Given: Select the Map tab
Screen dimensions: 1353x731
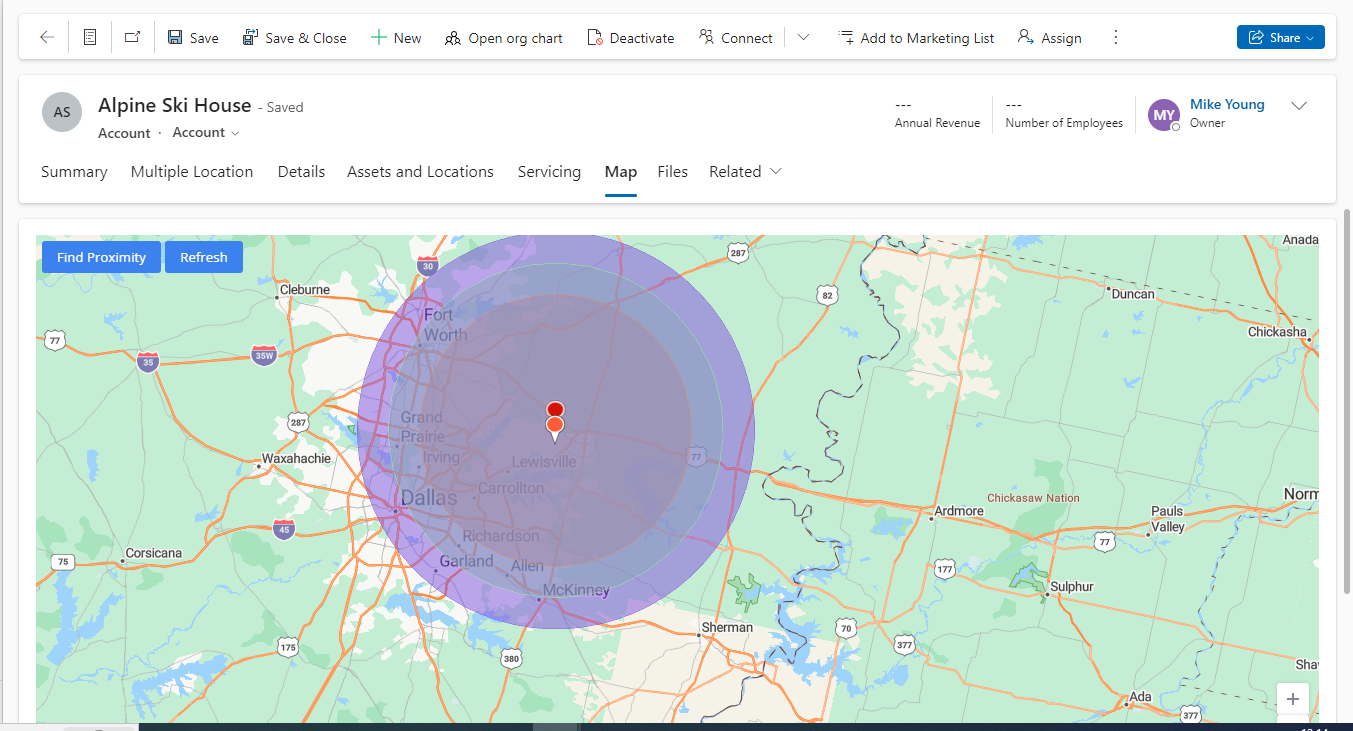Looking at the screenshot, I should pyautogui.click(x=621, y=172).
